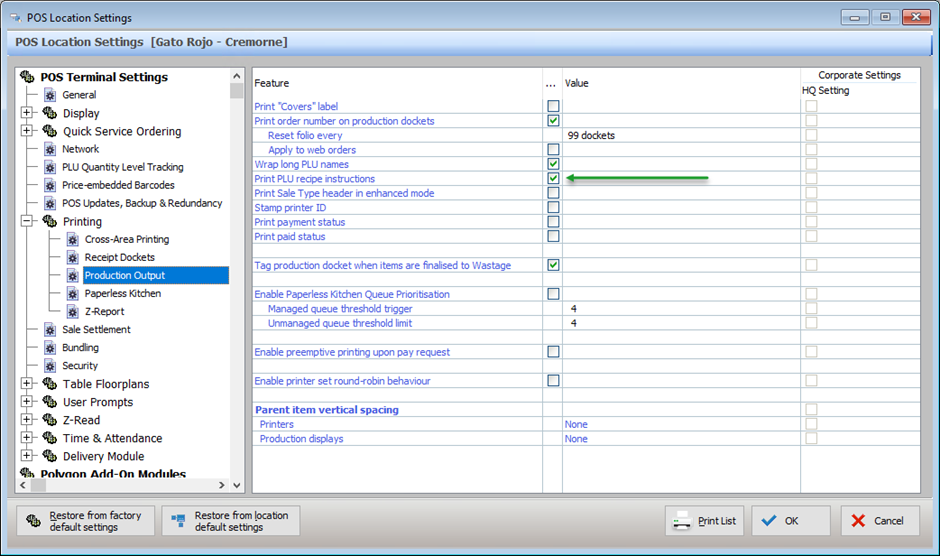Viewport: 940px width, 556px height.
Task: Enable the Print "Covers" label checkbox
Action: coord(553,106)
